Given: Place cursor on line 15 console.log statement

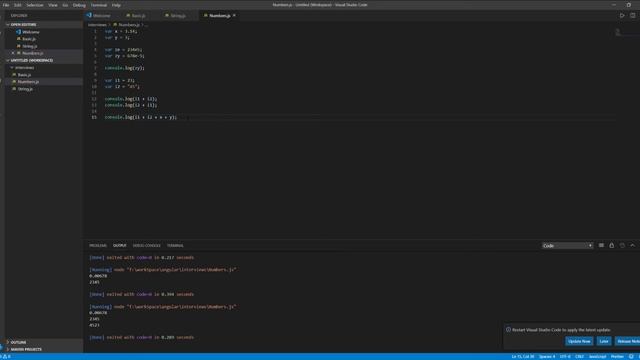Looking at the screenshot, I should pyautogui.click(x=140, y=117).
